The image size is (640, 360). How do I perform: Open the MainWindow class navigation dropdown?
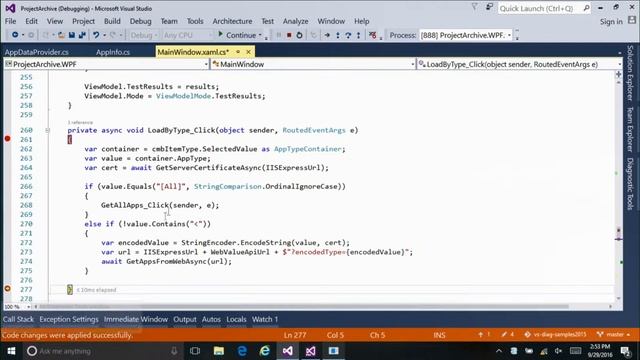[413, 64]
